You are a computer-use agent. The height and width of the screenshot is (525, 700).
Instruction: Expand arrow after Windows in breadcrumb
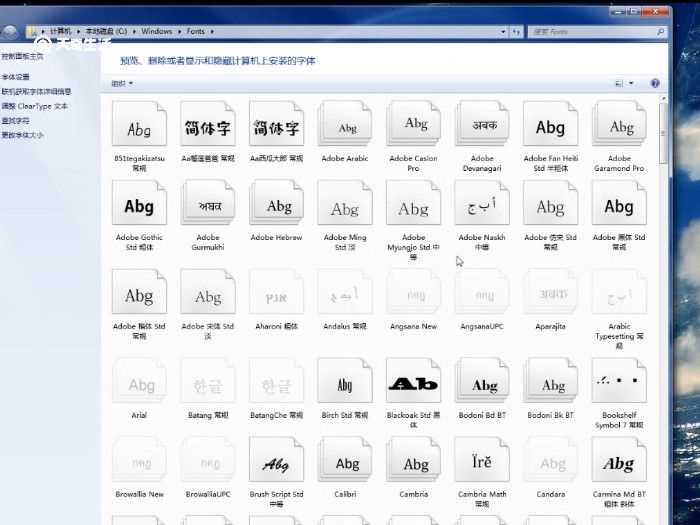[x=179, y=31]
